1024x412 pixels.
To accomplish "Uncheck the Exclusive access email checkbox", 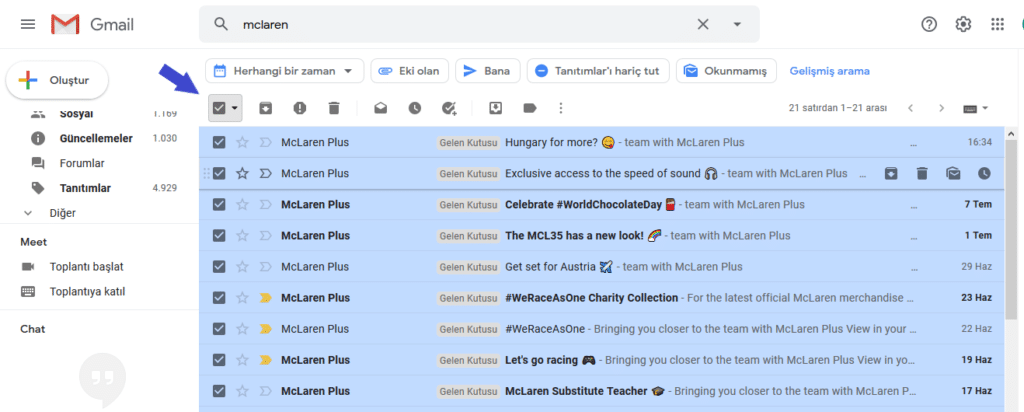I will (219, 174).
